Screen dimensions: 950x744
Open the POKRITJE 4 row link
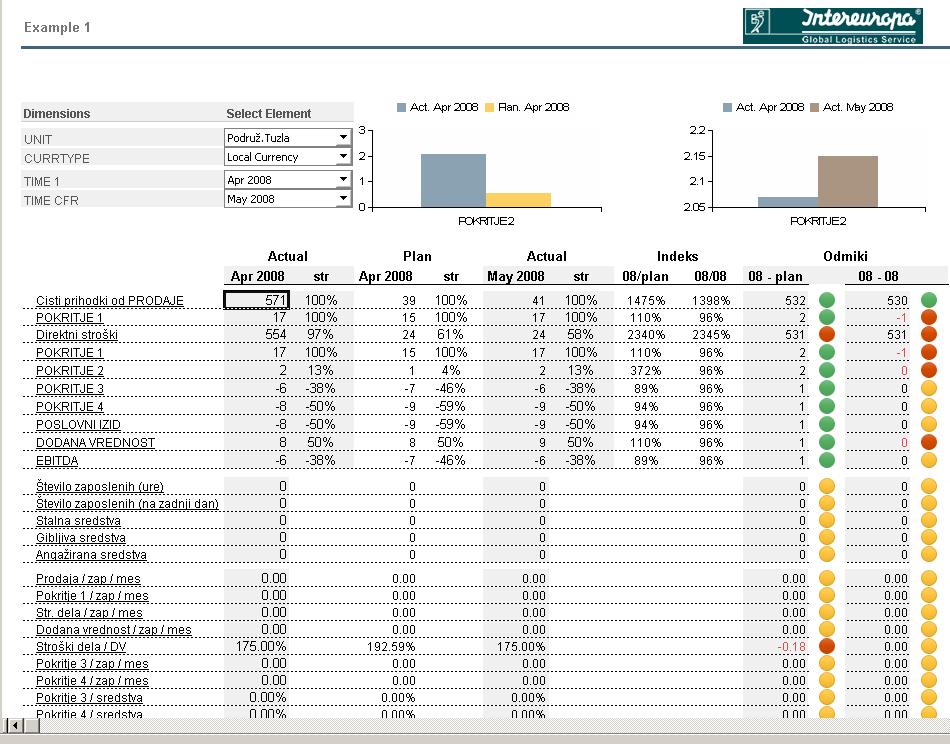tap(70, 407)
